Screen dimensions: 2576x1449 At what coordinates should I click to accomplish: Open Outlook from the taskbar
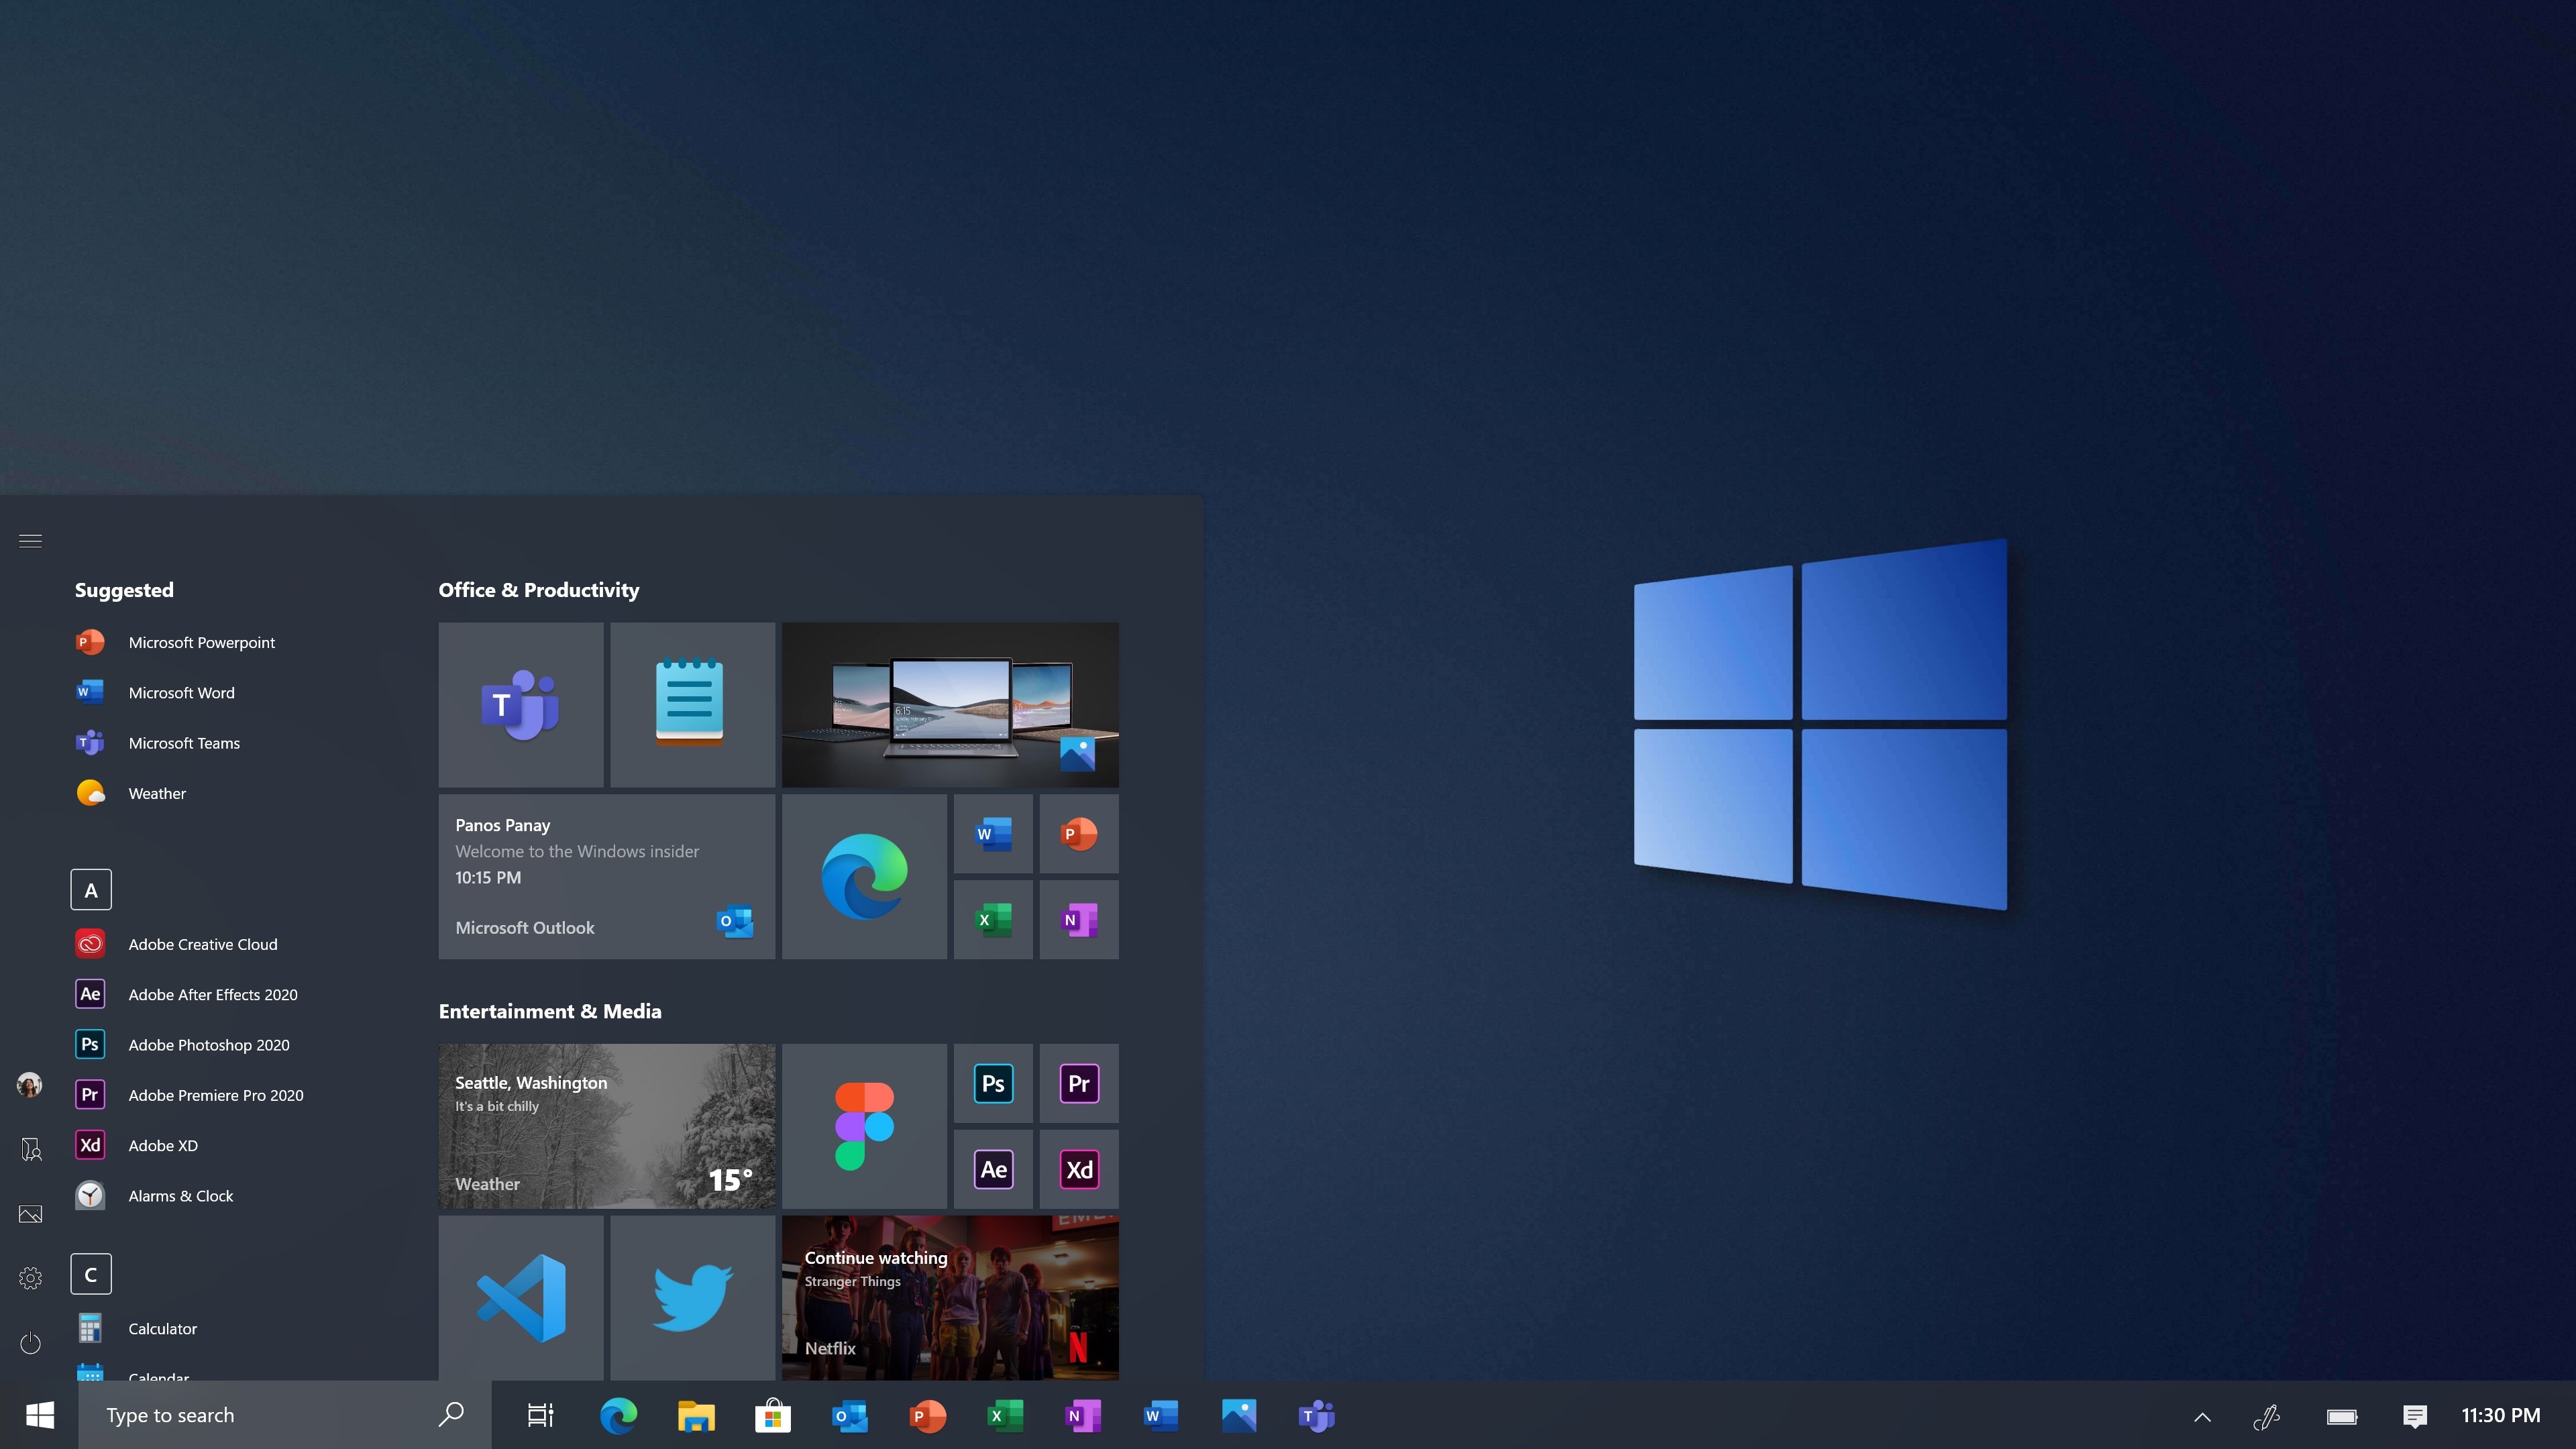pos(850,1415)
